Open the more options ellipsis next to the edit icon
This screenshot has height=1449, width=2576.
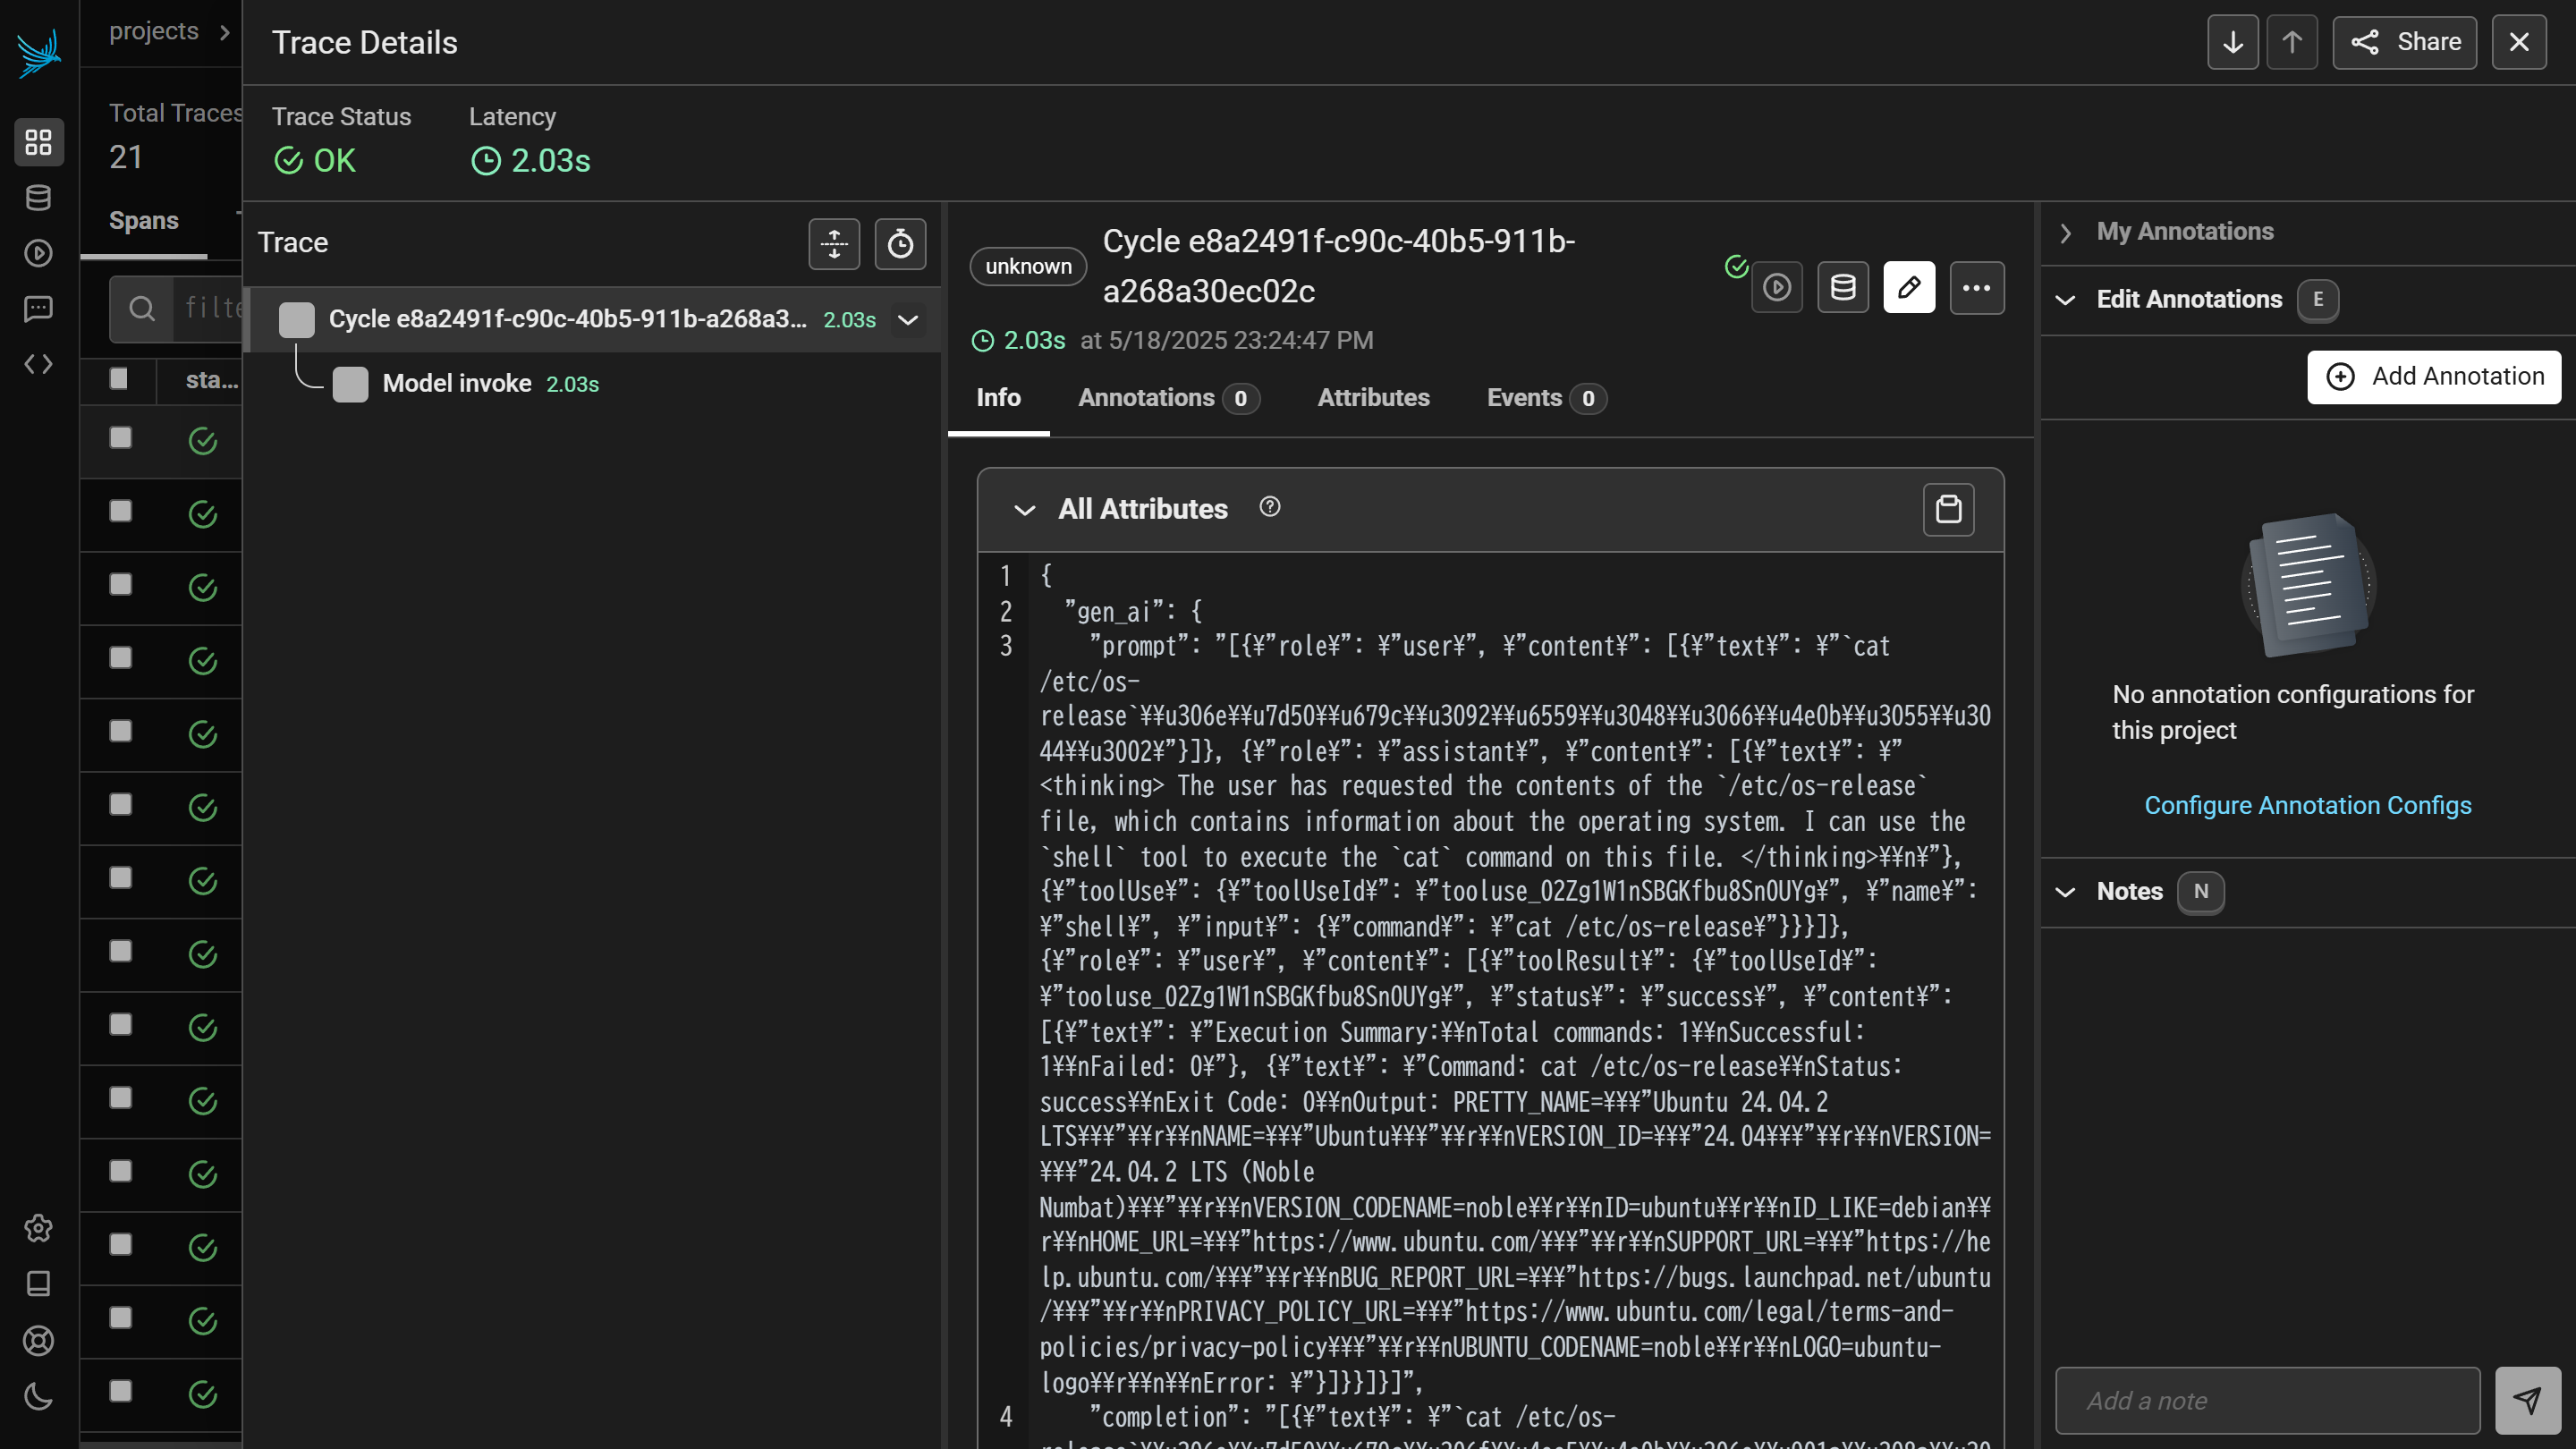point(1977,287)
